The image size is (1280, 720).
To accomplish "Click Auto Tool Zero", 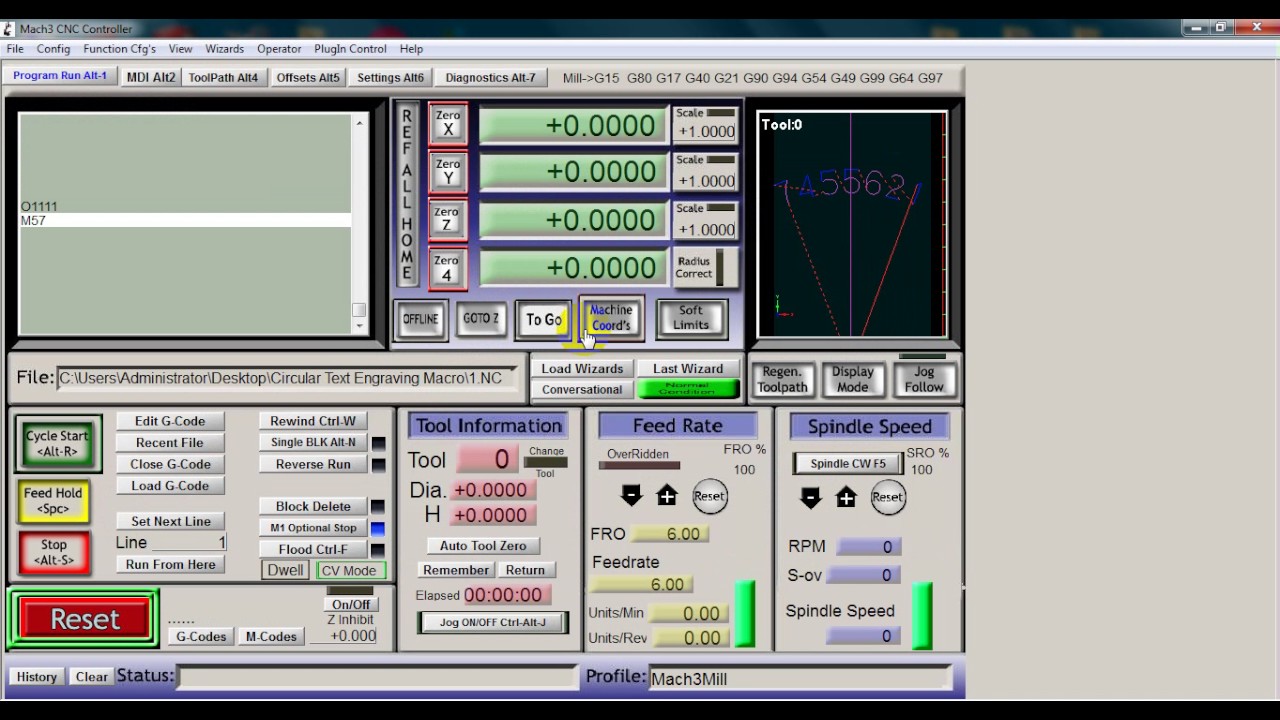I will tap(483, 545).
